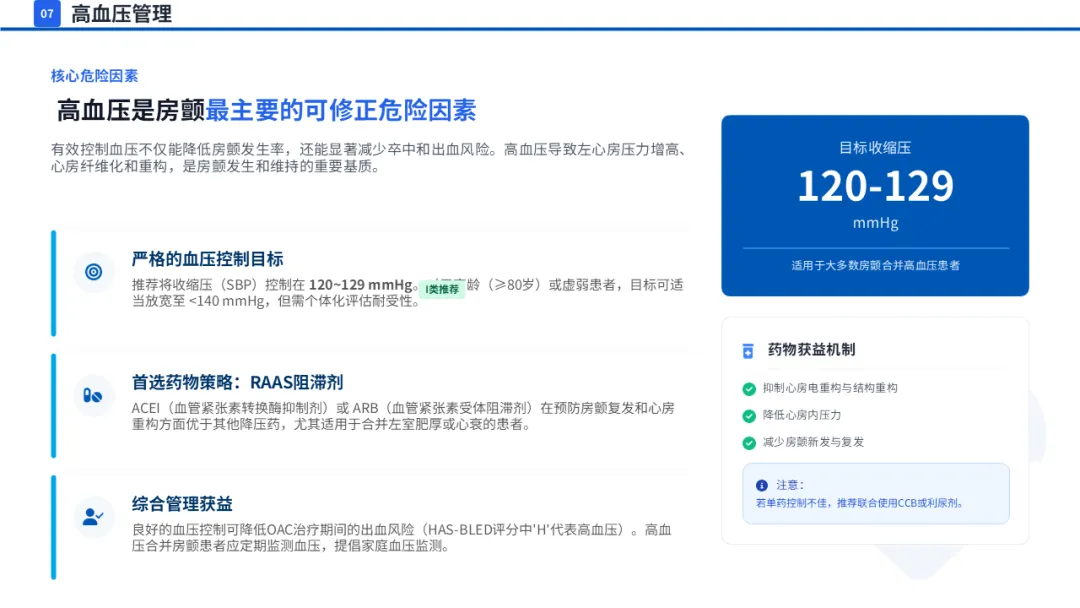Click the large 120-129 value
Viewport: 1080px width, 608px height.
click(875, 186)
